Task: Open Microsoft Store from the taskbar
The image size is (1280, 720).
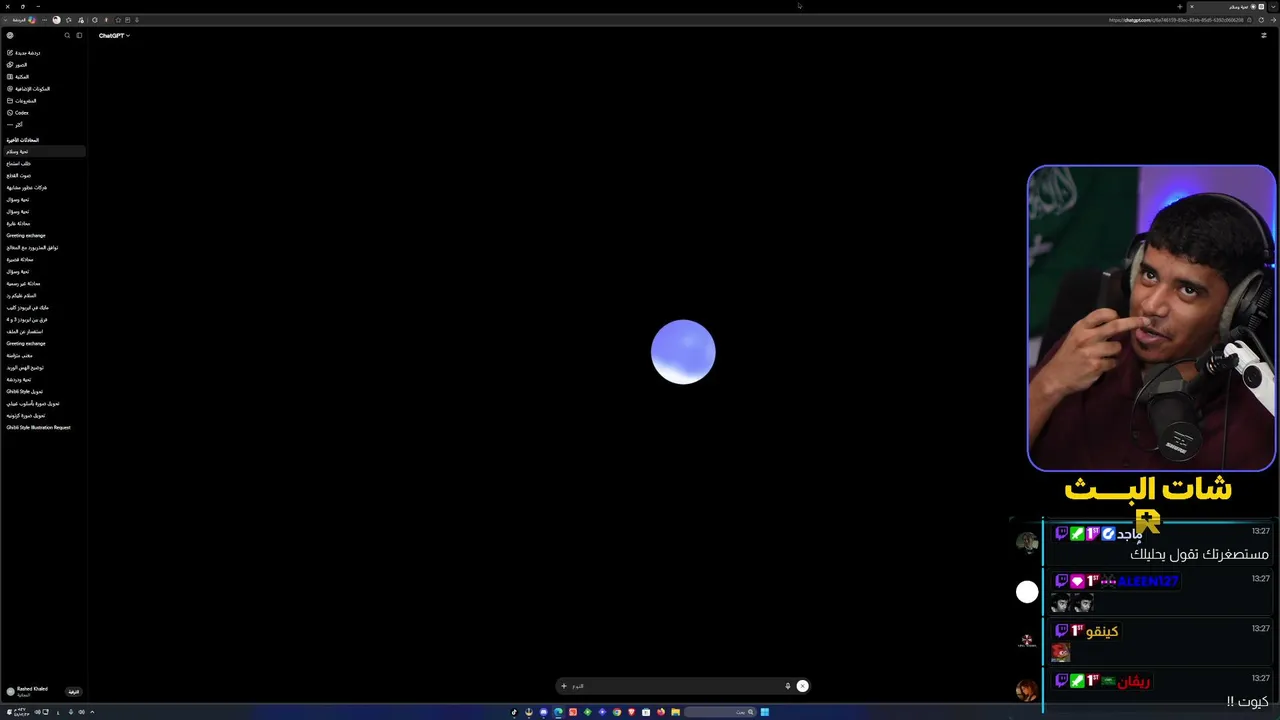Action: 646,712
